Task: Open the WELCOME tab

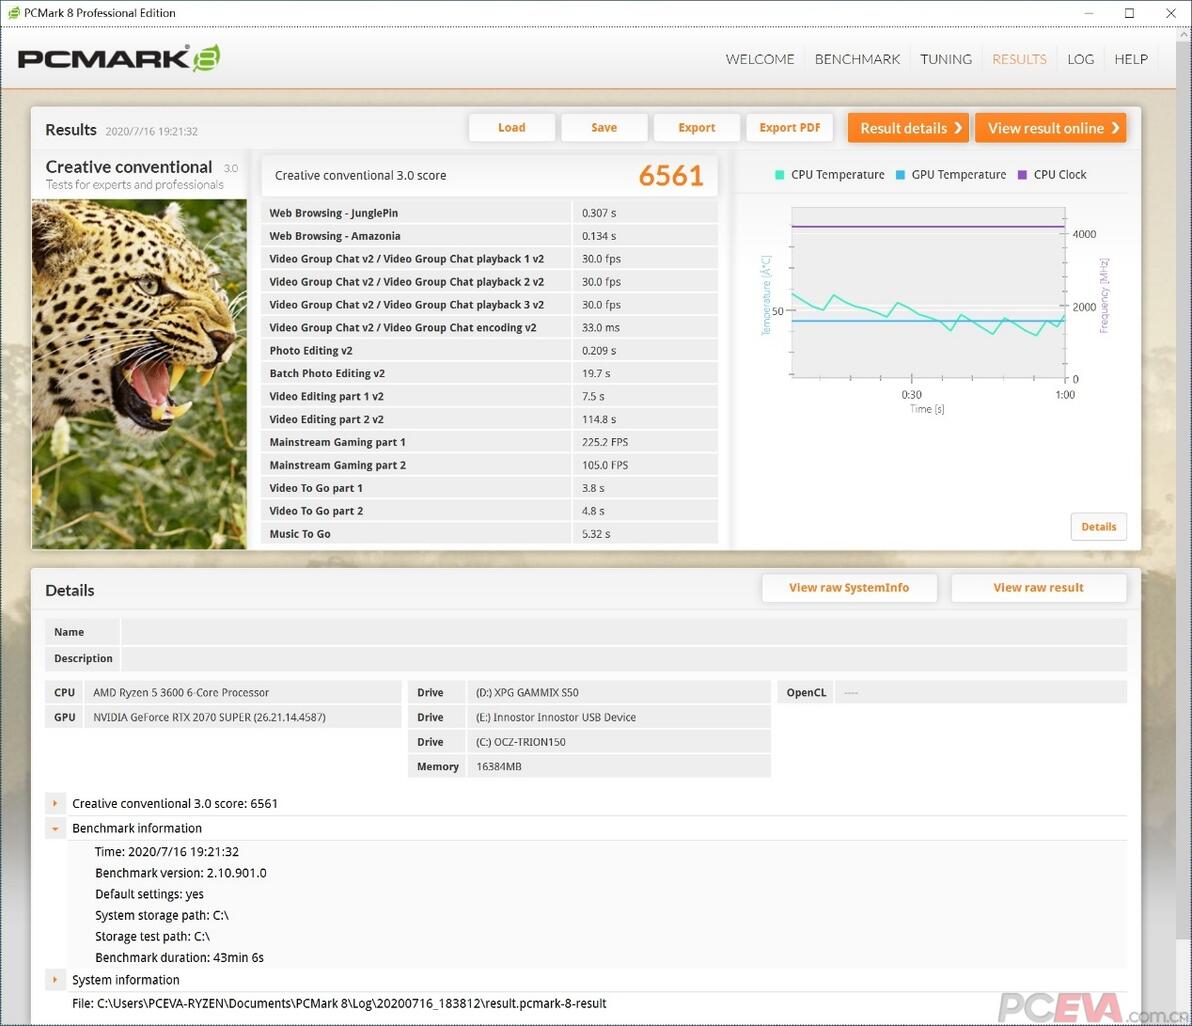Action: coord(759,59)
